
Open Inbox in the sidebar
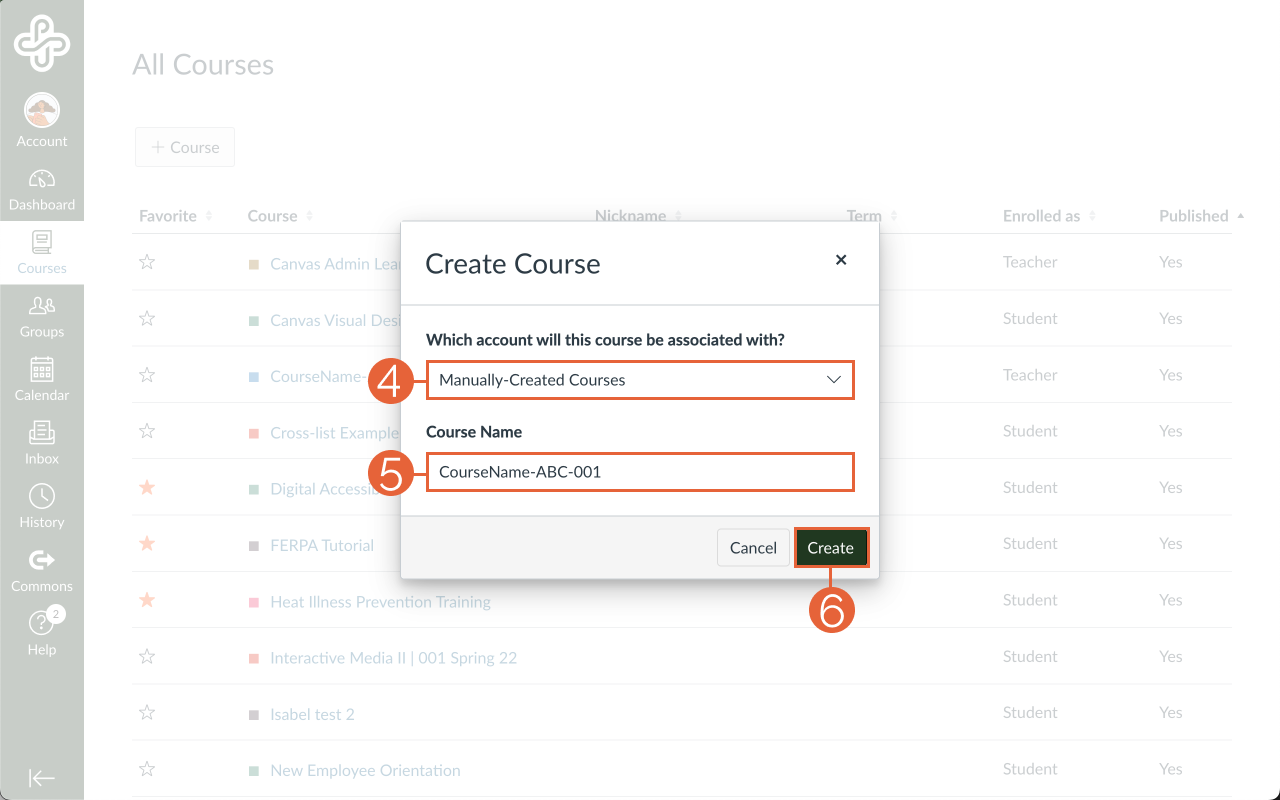[x=42, y=443]
